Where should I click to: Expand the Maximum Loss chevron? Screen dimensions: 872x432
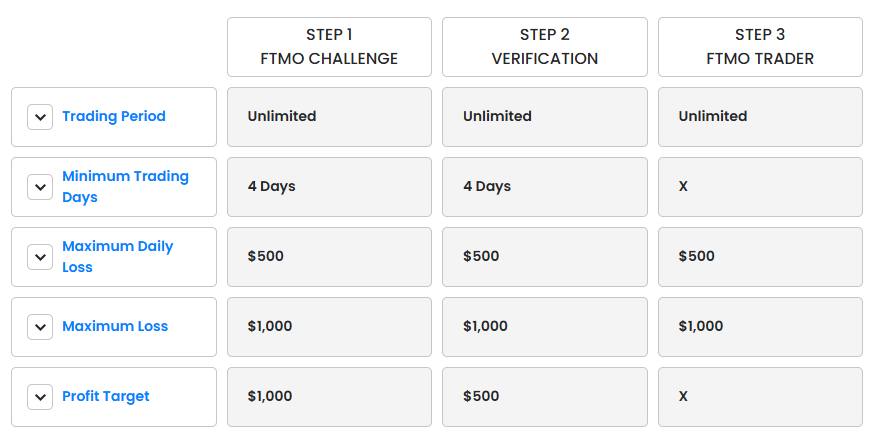click(x=40, y=327)
